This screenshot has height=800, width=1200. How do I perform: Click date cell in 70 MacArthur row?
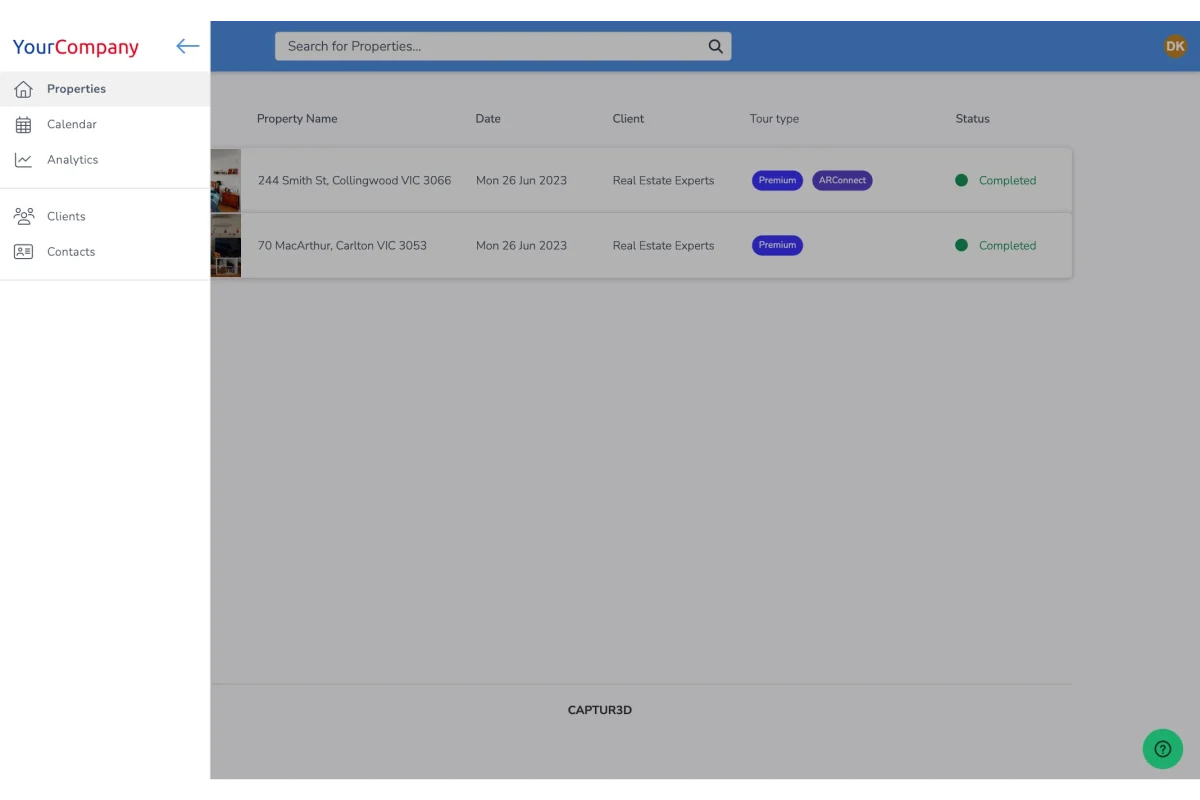521,246
